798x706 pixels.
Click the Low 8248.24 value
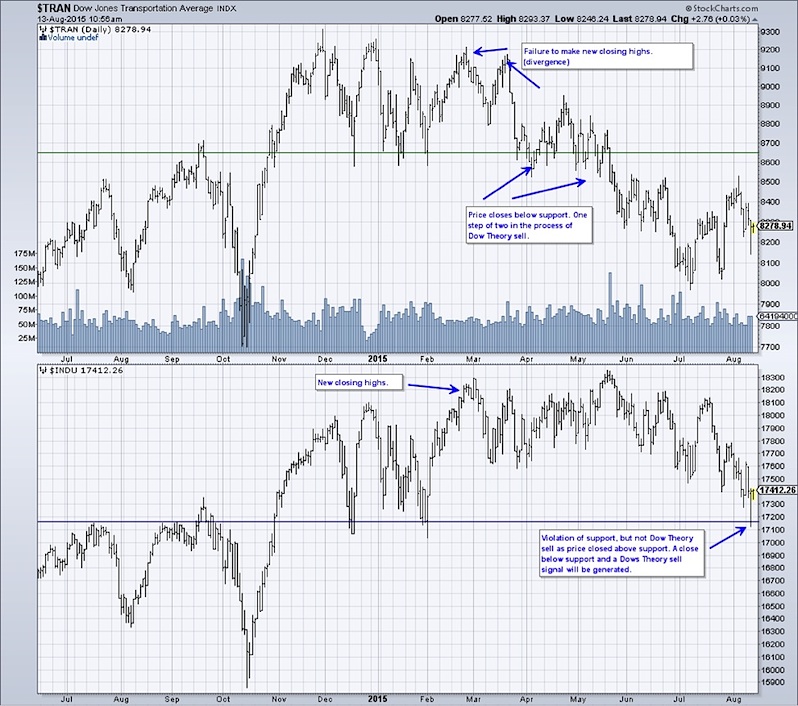pyautogui.click(x=582, y=19)
